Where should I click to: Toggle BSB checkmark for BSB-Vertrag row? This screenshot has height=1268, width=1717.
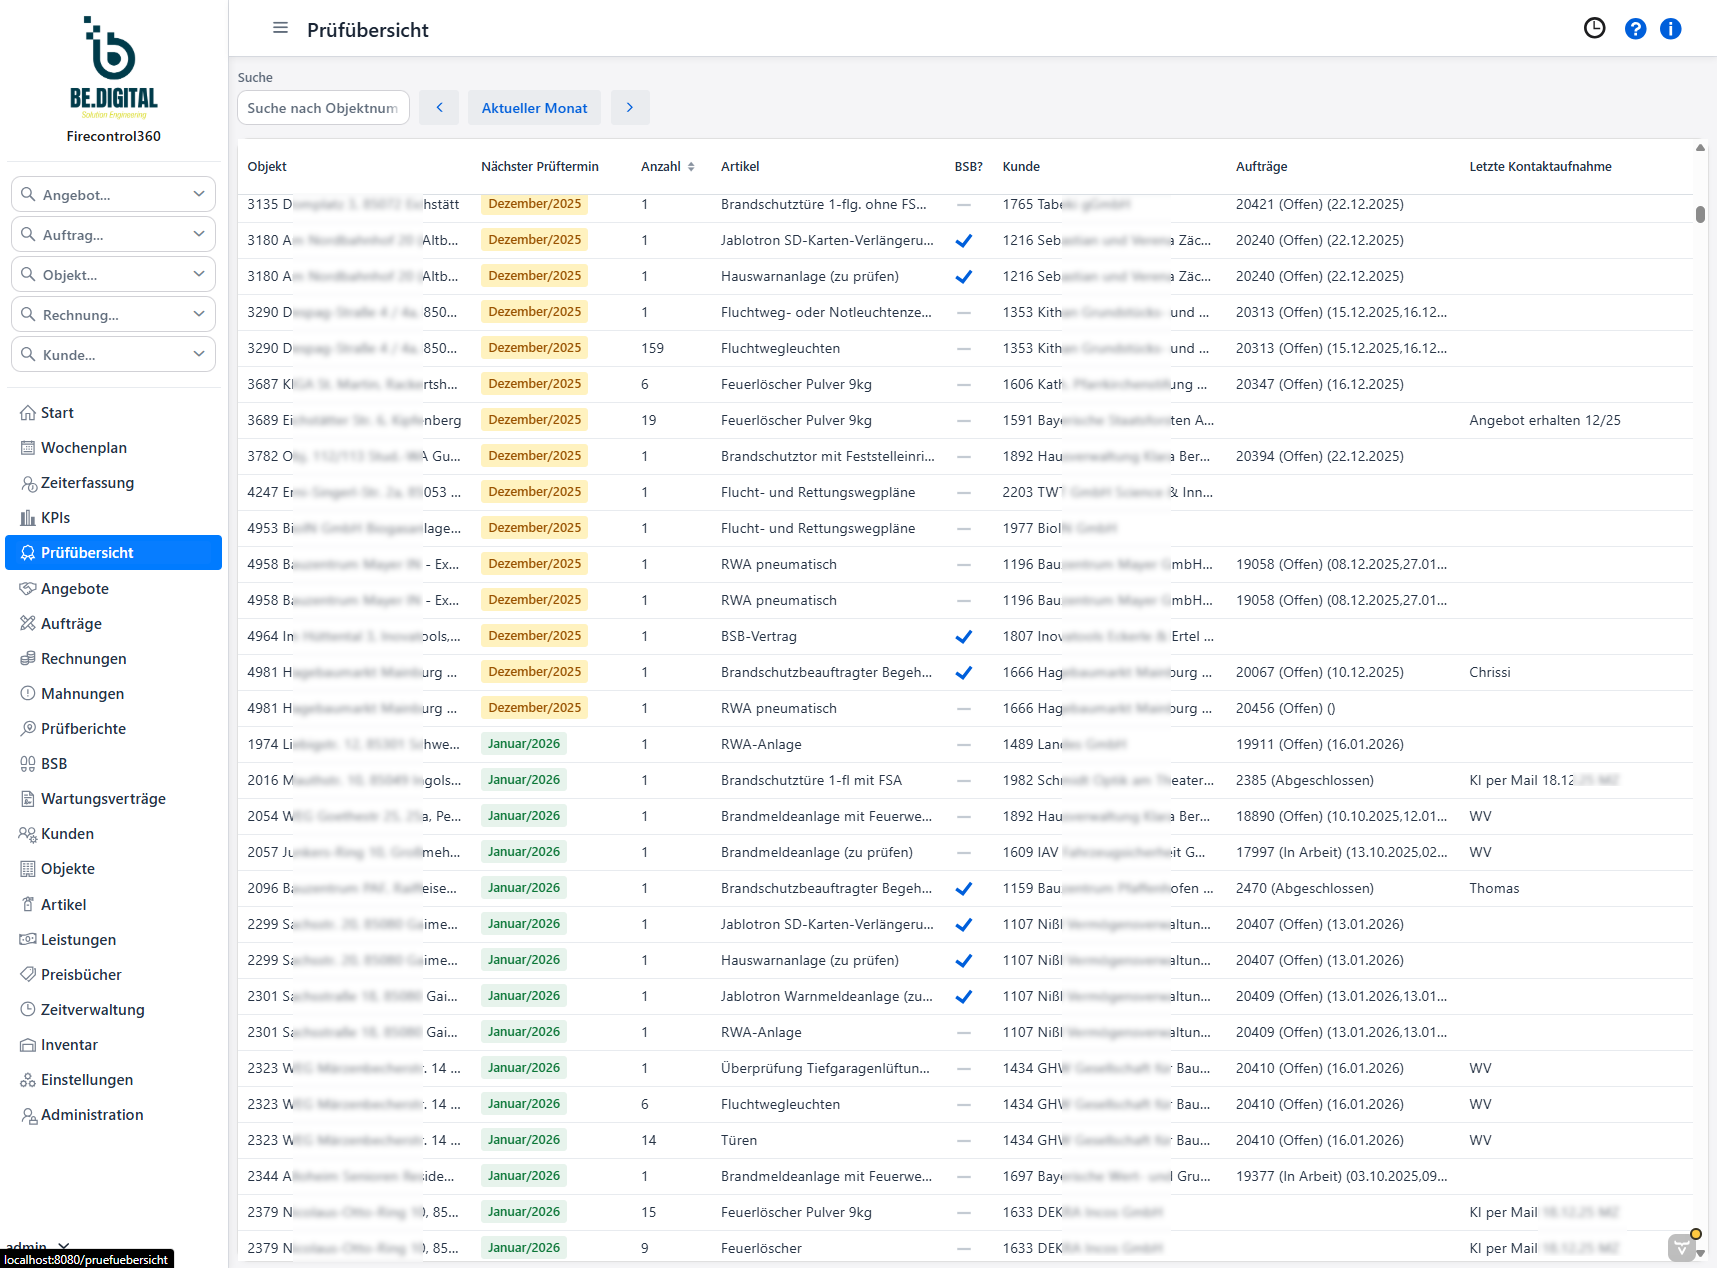point(963,637)
